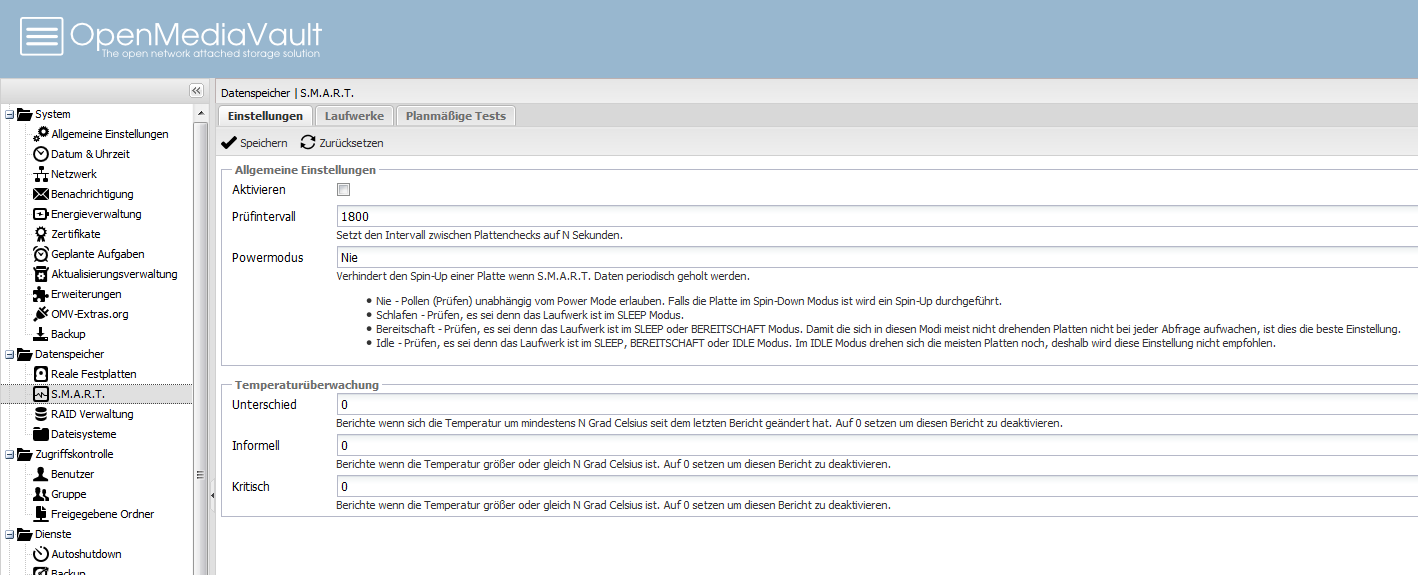The height and width of the screenshot is (575, 1418).
Task: Open Benutzer in the tree
Action: (73, 474)
